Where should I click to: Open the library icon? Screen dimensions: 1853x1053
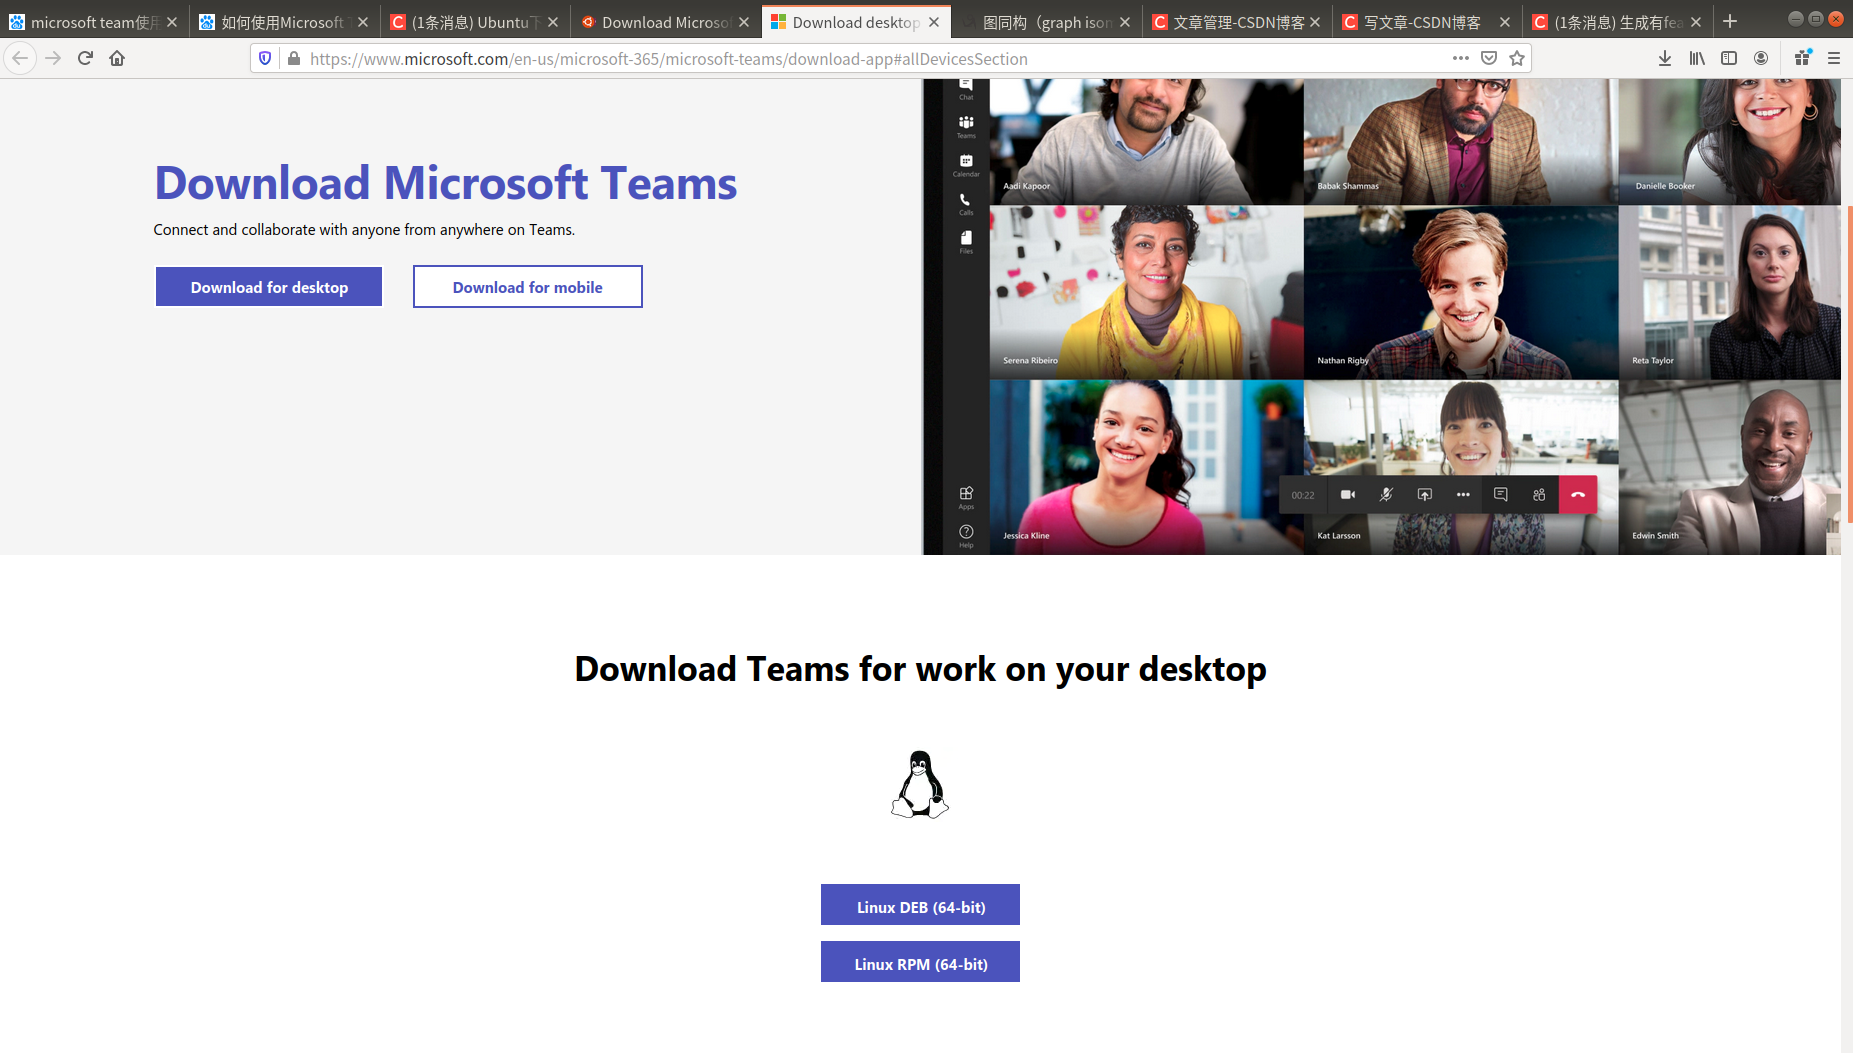click(1697, 59)
